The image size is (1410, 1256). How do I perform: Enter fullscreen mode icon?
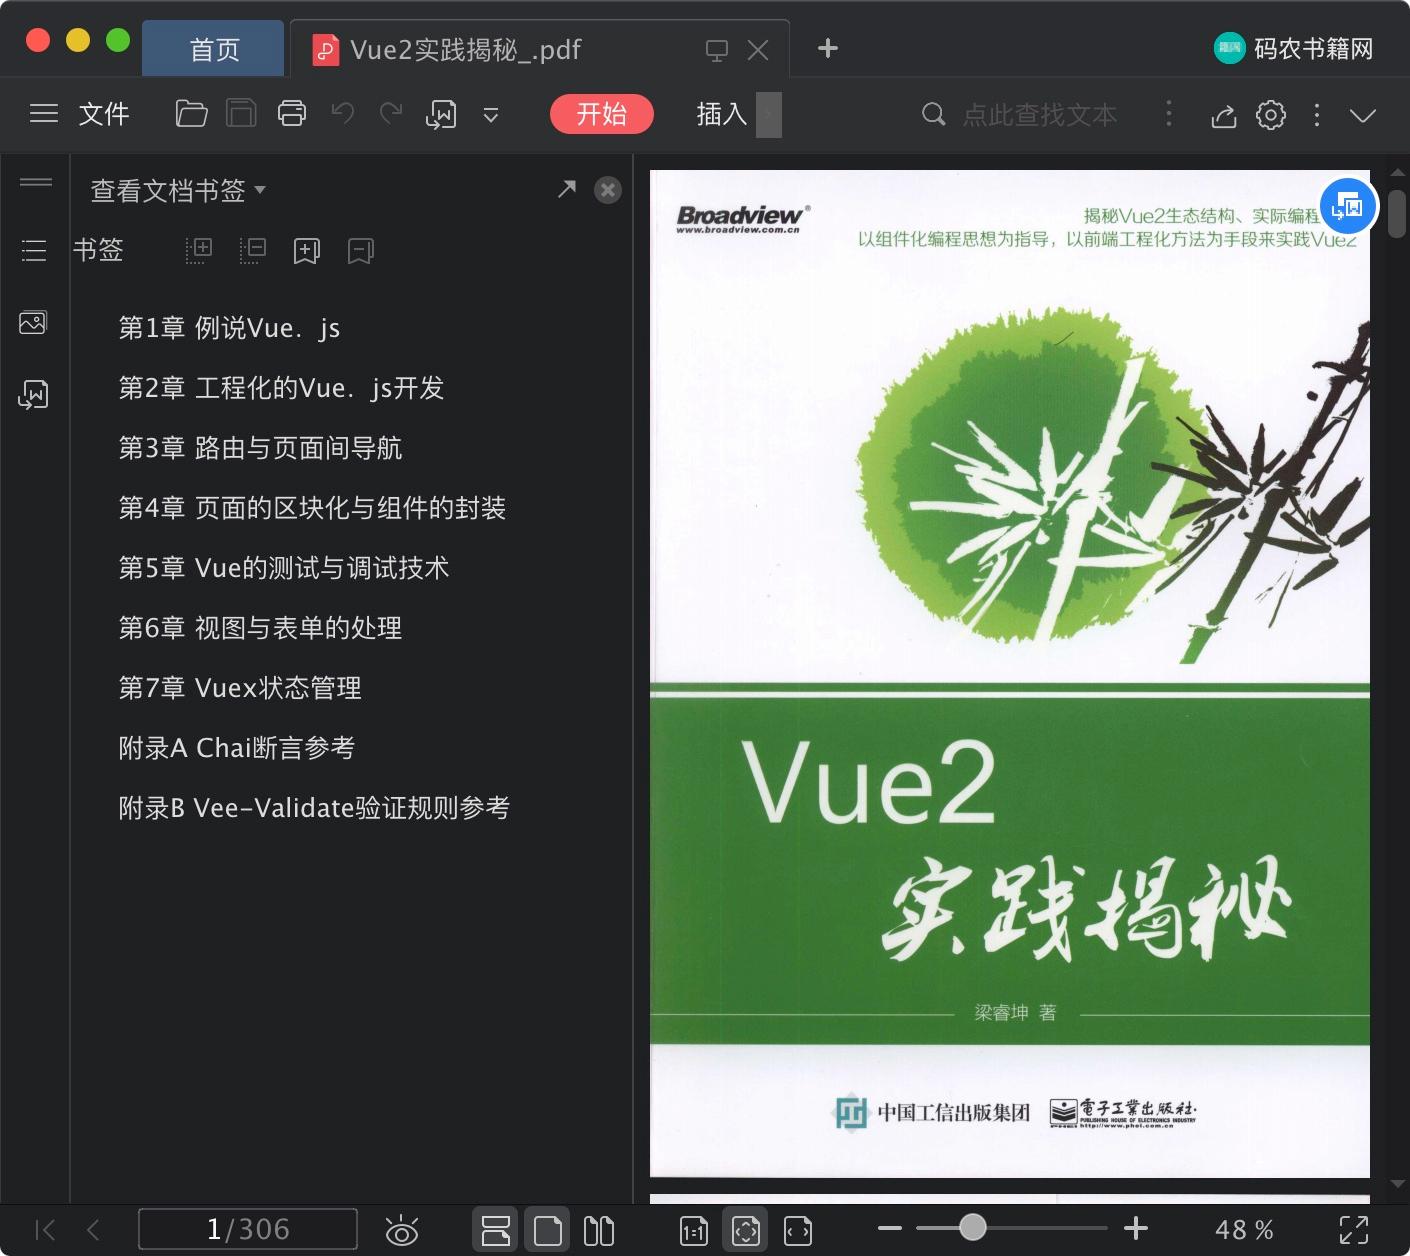[x=1354, y=1230]
